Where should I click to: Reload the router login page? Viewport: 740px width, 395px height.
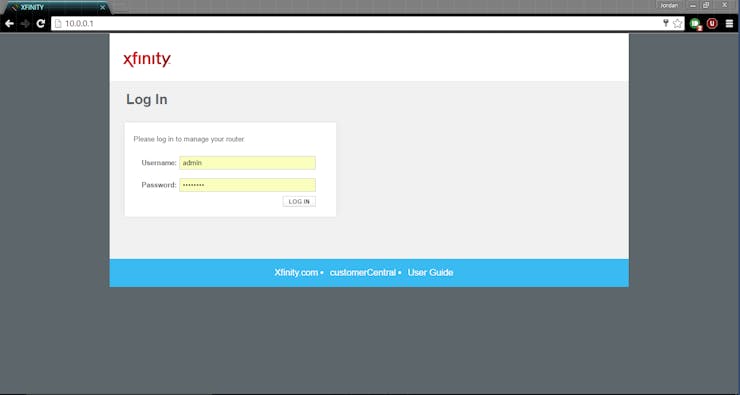click(x=41, y=24)
